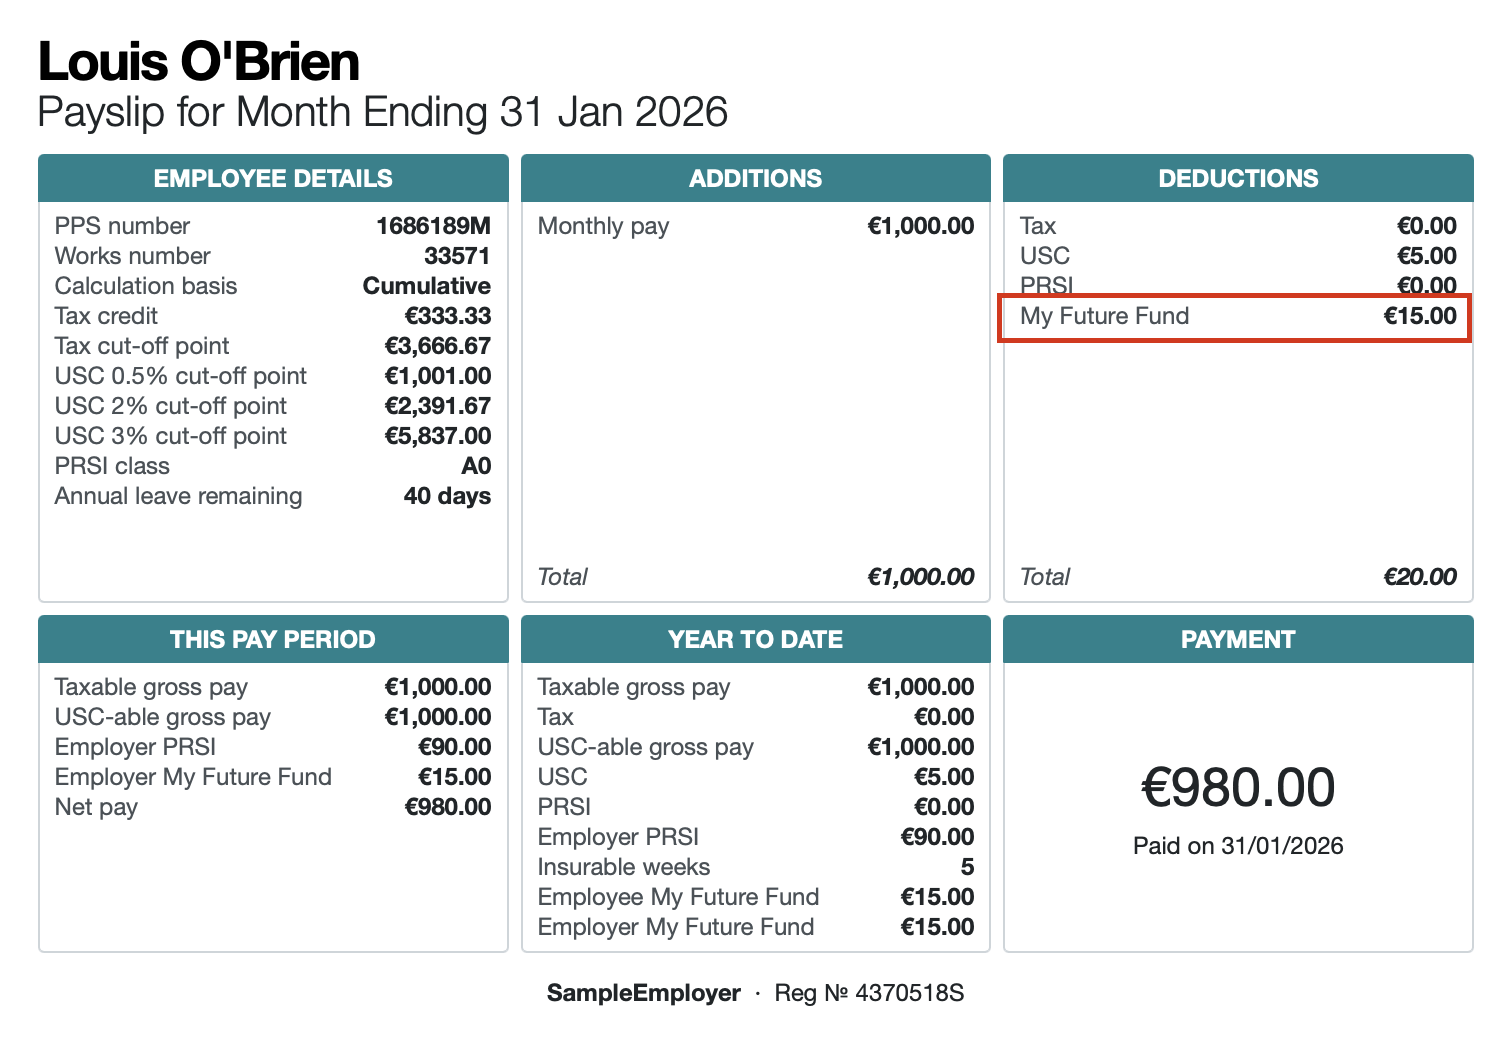Click the Tax credit value €333.33

click(x=447, y=316)
